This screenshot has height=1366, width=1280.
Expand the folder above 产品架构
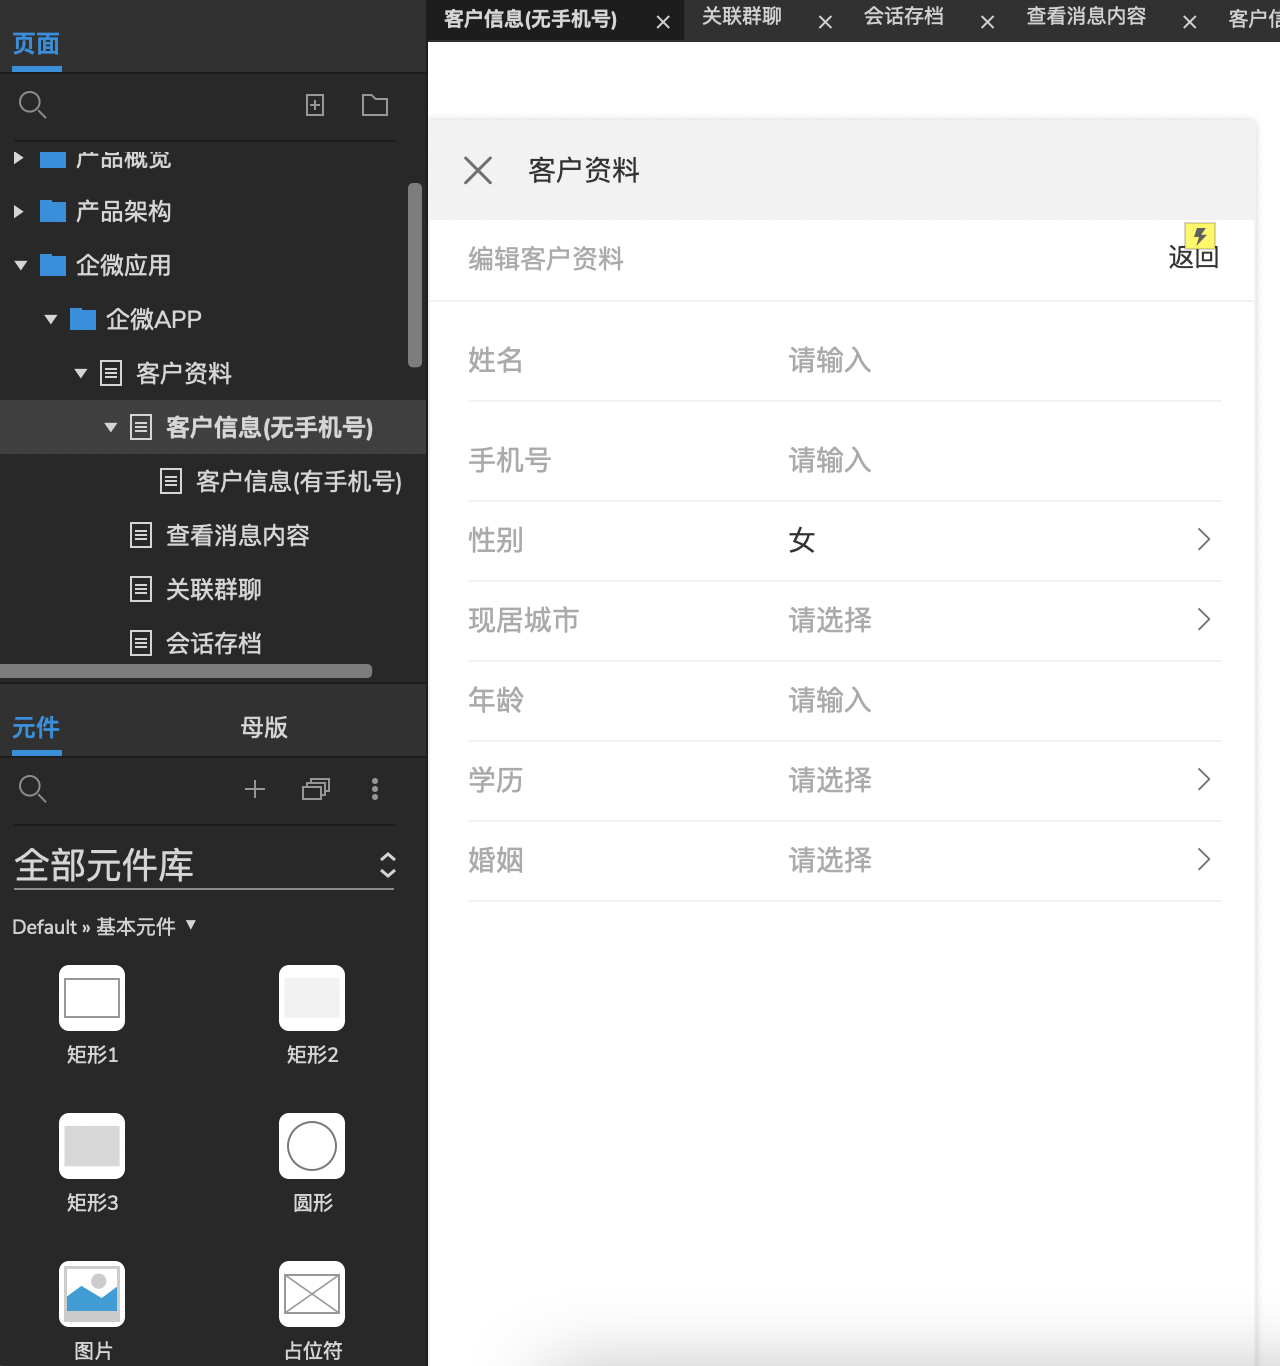point(18,158)
